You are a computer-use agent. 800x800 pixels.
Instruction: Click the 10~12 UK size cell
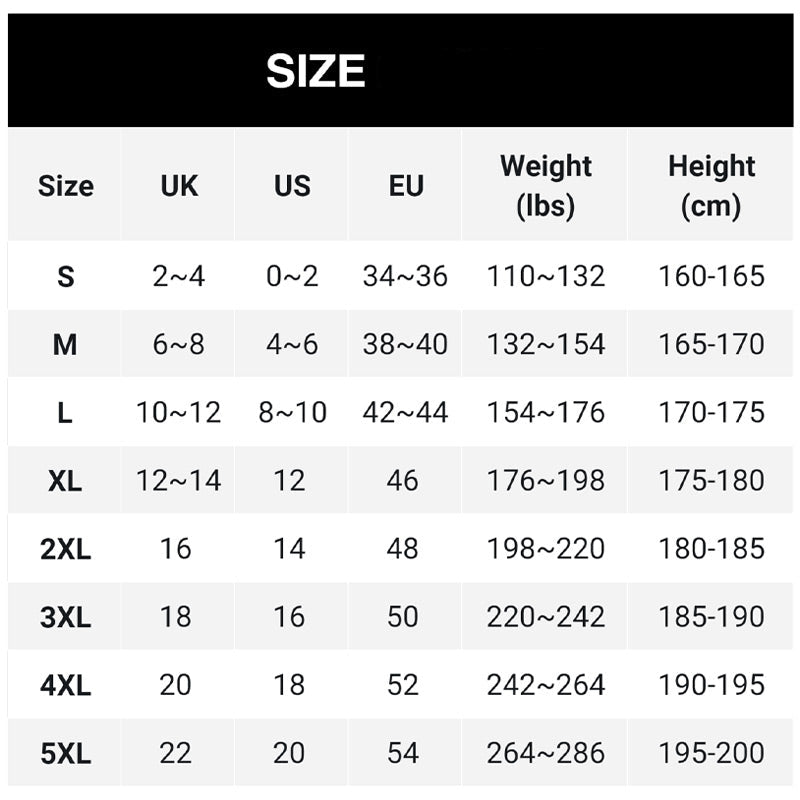pyautogui.click(x=179, y=413)
